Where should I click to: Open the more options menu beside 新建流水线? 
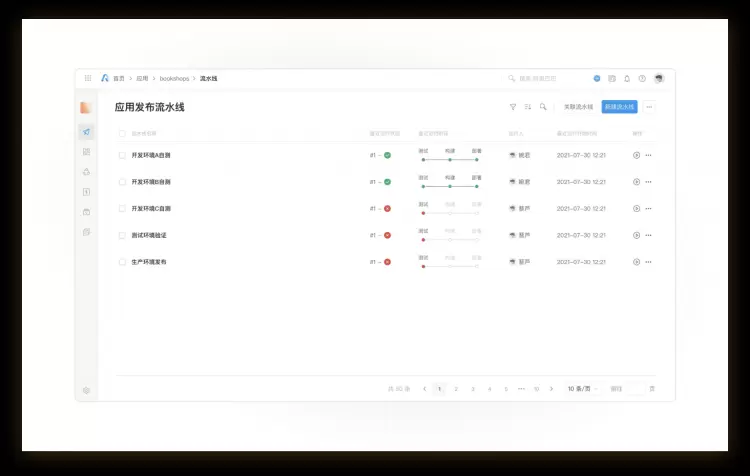[x=649, y=107]
